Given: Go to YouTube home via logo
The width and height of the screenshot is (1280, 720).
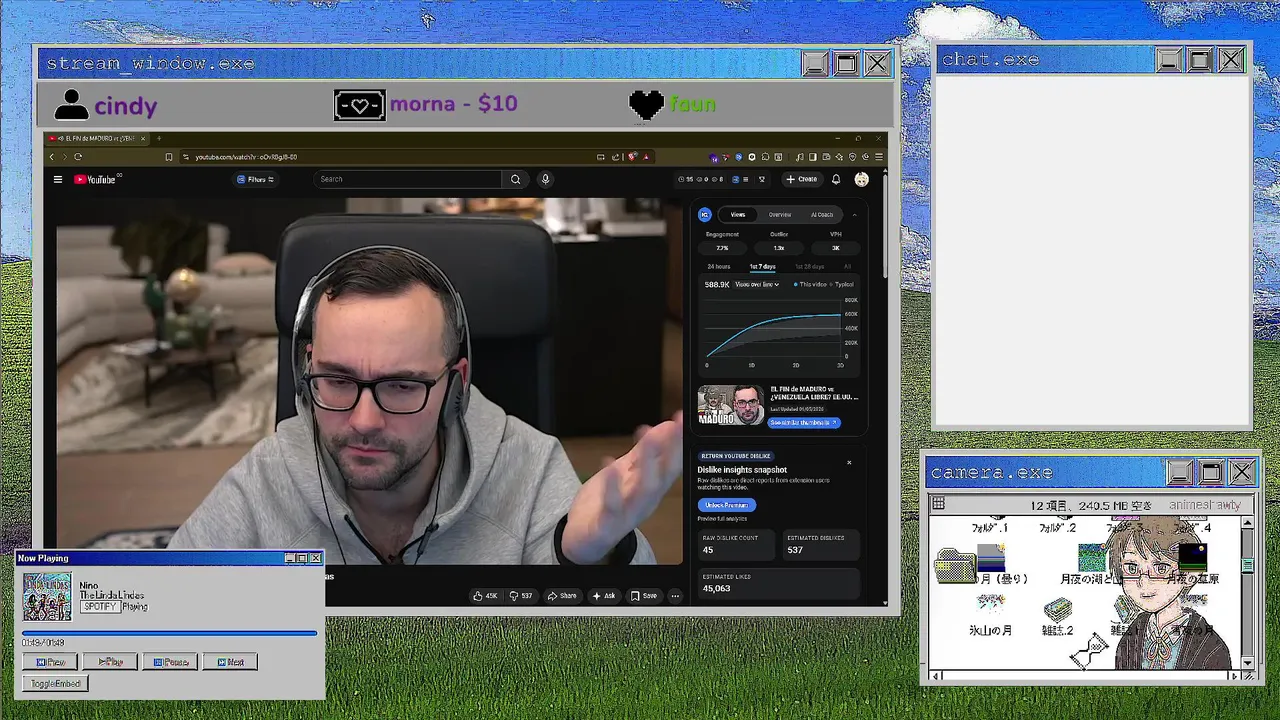Looking at the screenshot, I should [97, 180].
